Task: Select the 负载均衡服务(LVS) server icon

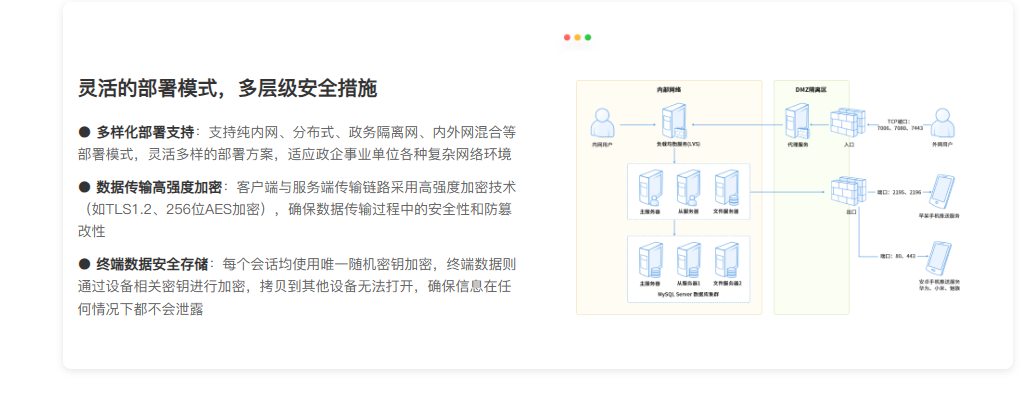Action: click(675, 121)
